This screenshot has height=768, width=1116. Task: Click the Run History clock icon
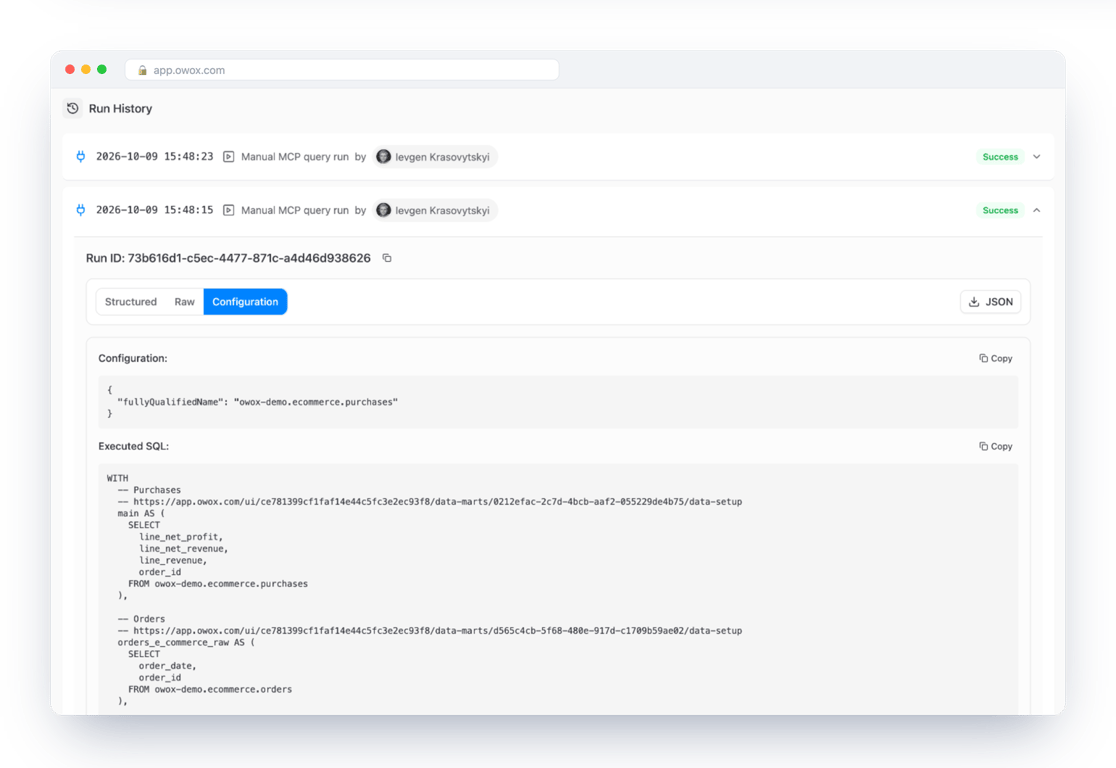(x=73, y=108)
